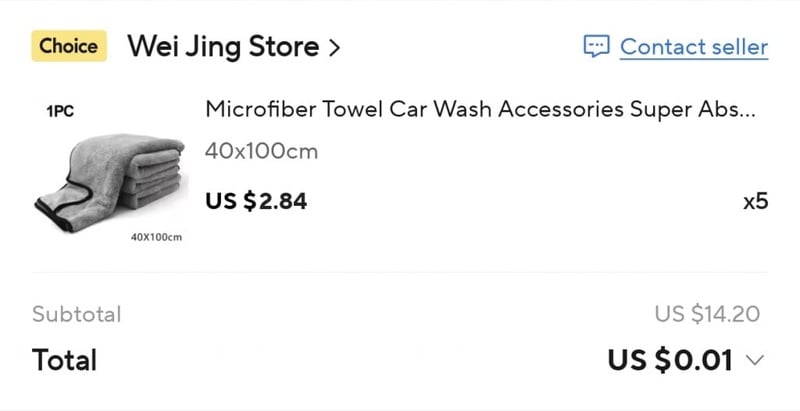Open the store via chevron after Wei Jing Store

(334, 47)
